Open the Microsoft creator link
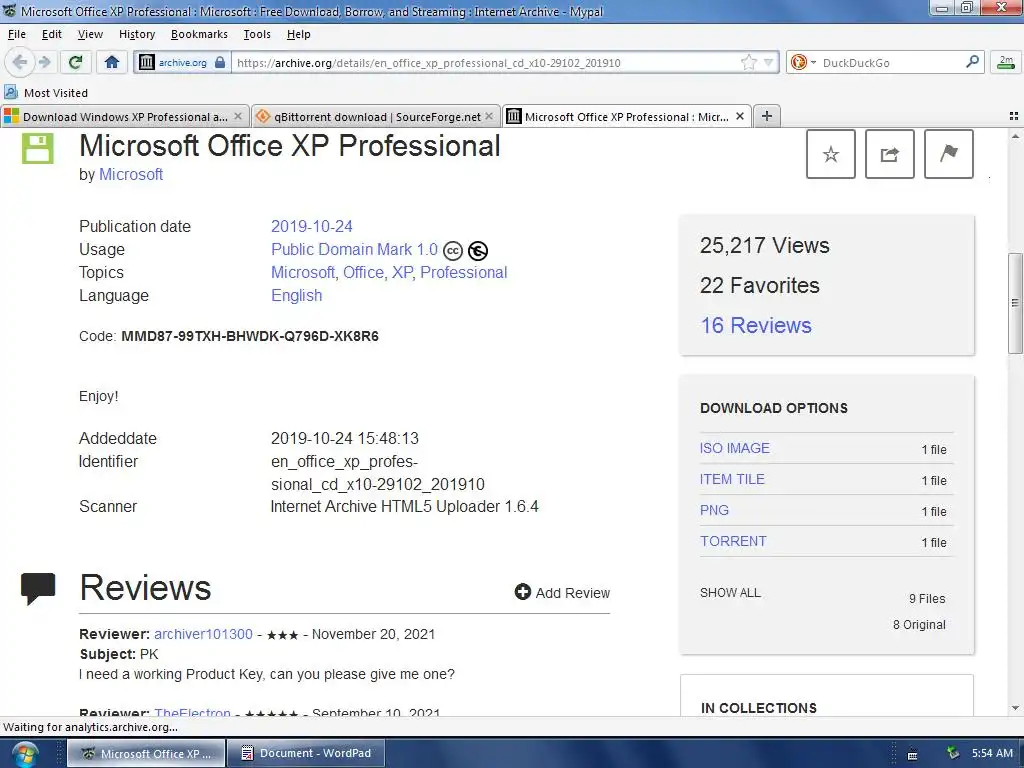The image size is (1024, 768). (131, 174)
